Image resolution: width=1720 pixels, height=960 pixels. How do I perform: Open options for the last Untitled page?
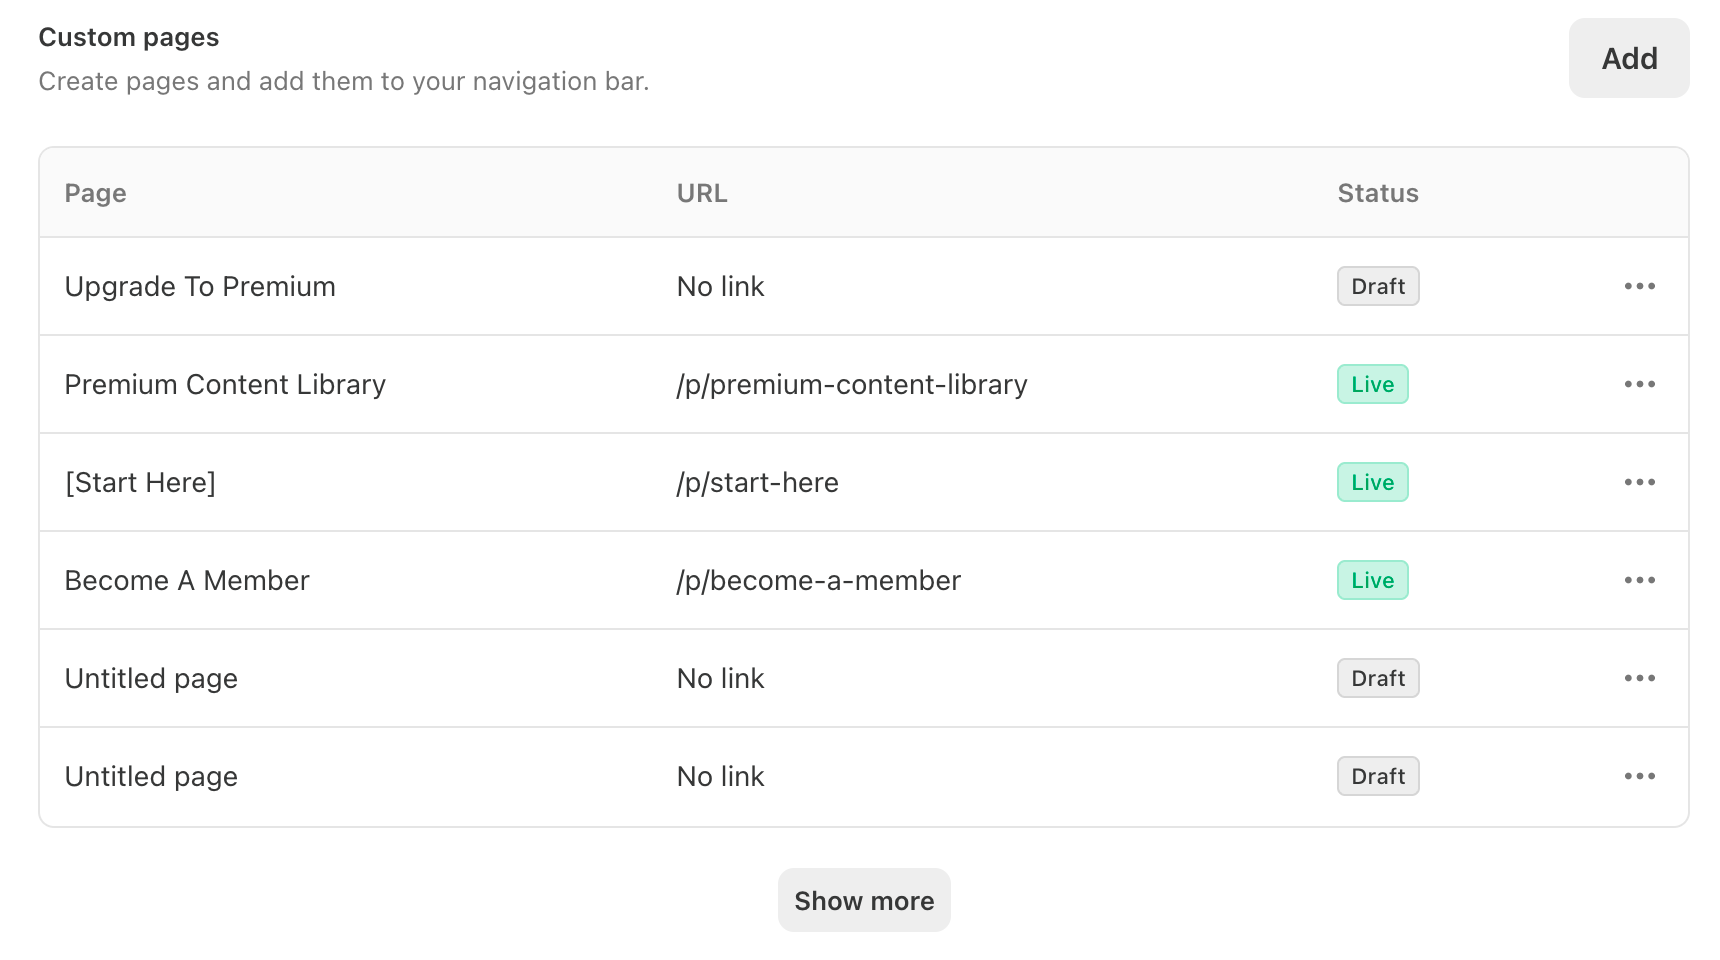[x=1639, y=776]
